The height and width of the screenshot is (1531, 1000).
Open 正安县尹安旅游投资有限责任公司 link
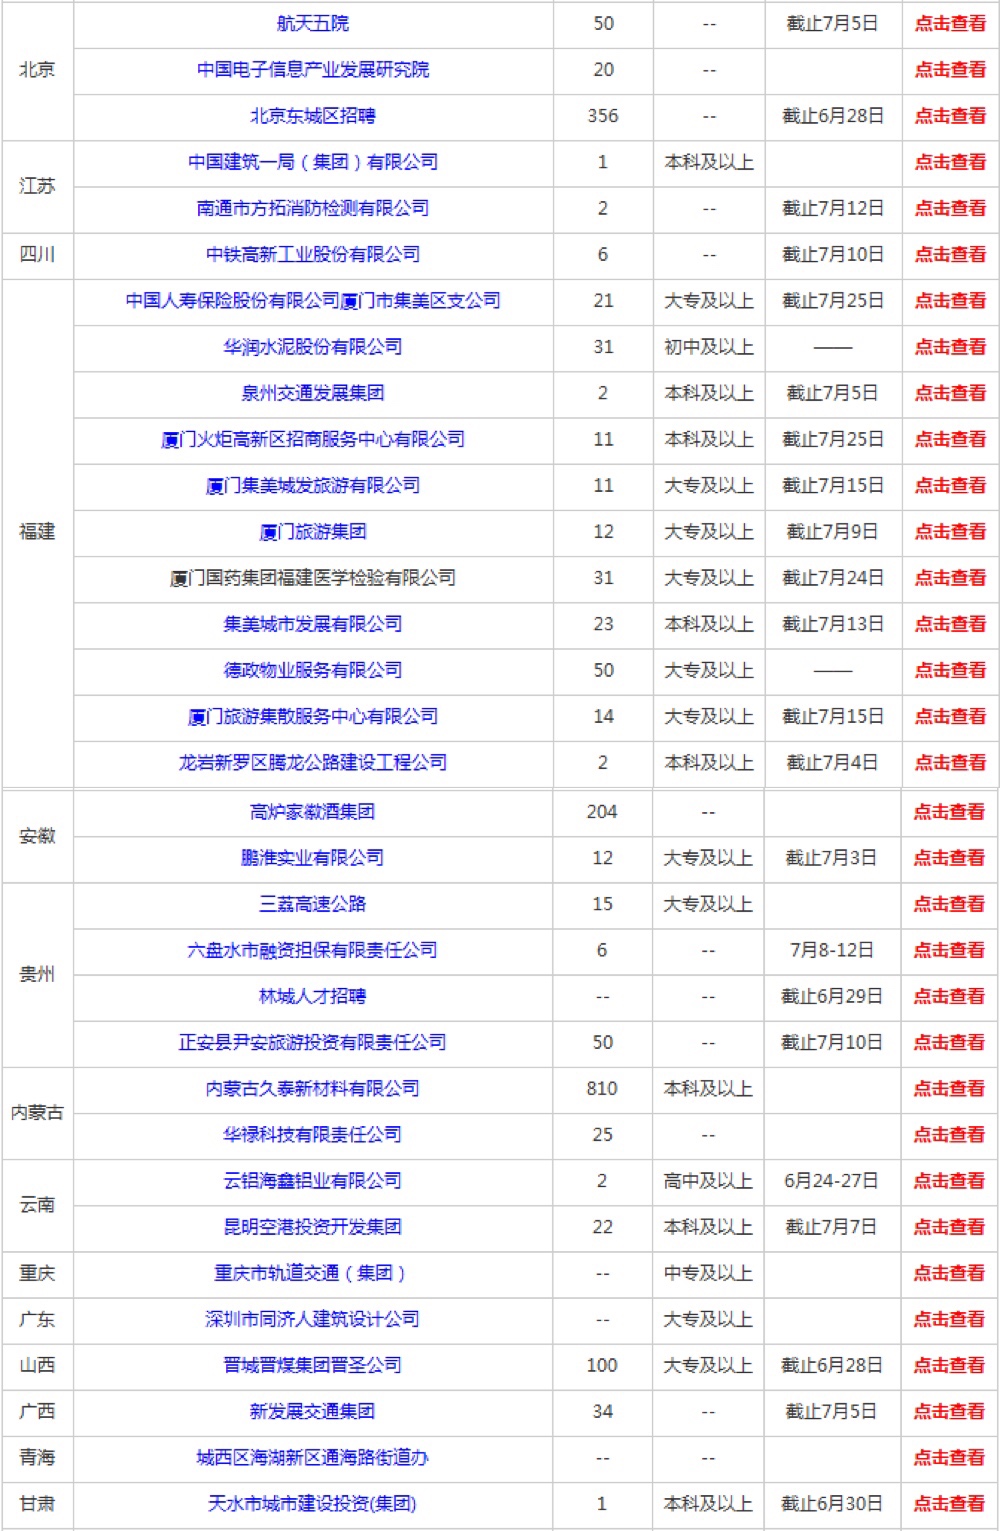(x=313, y=1042)
